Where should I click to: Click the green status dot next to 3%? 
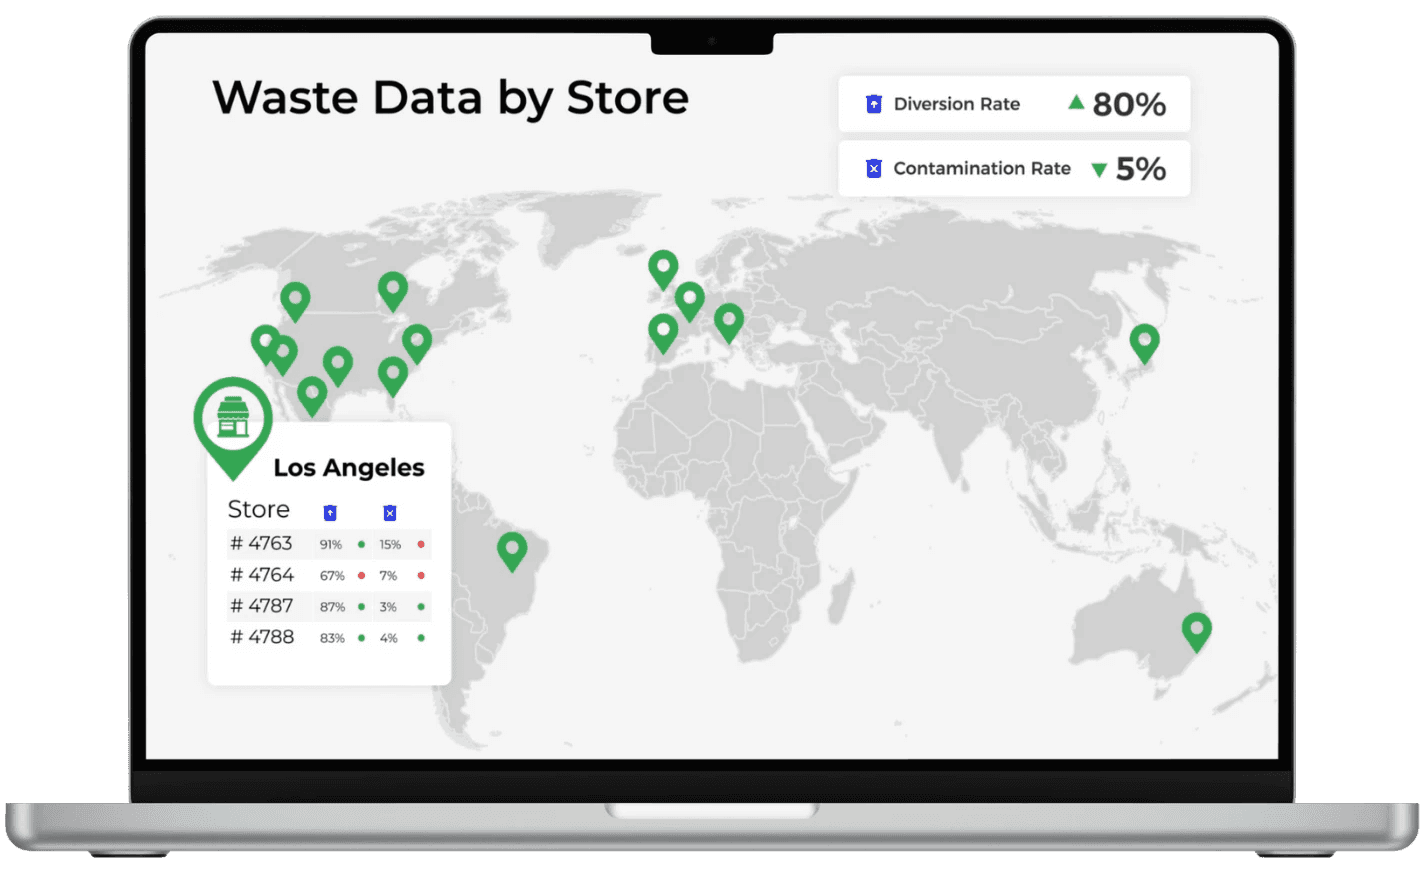pos(421,607)
